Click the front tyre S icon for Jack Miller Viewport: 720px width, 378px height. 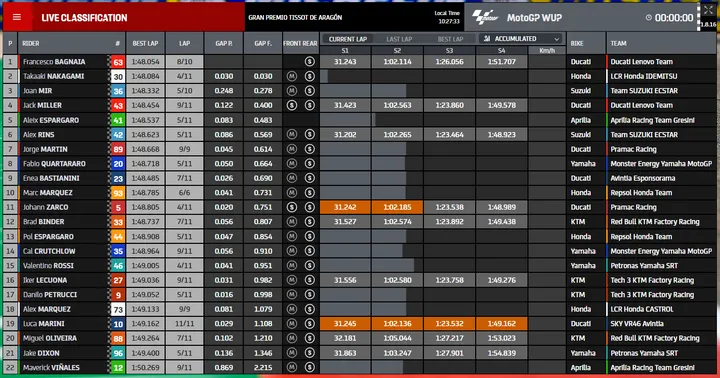292,105
